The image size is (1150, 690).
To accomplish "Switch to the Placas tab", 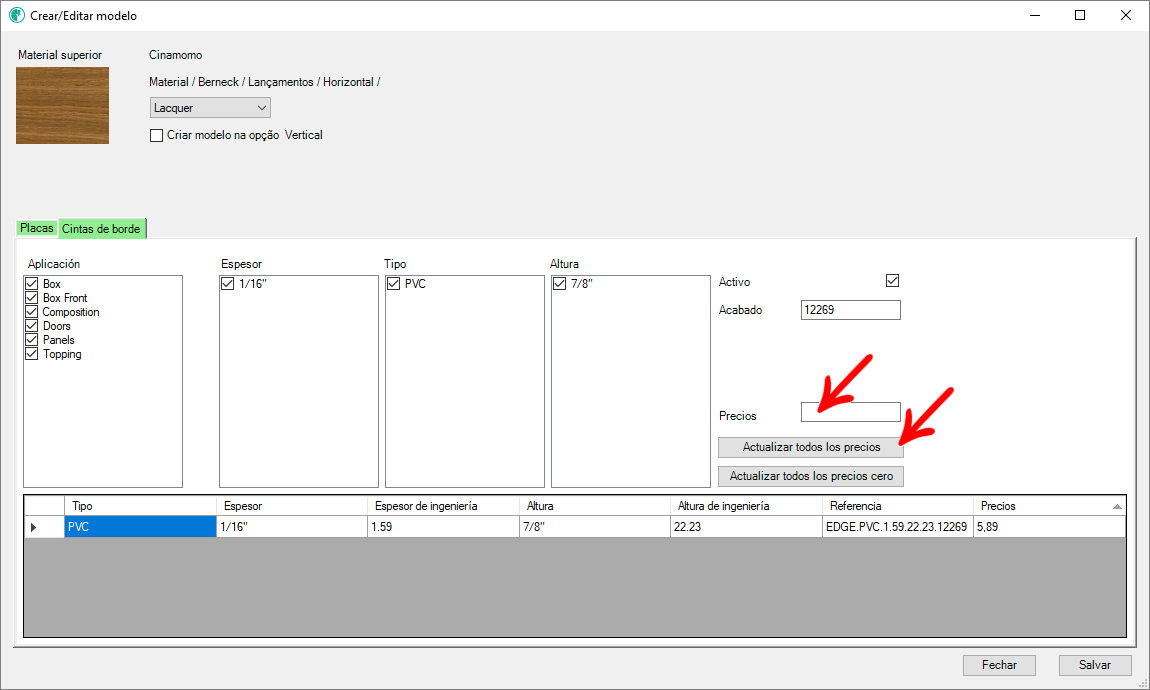I will click(x=37, y=229).
